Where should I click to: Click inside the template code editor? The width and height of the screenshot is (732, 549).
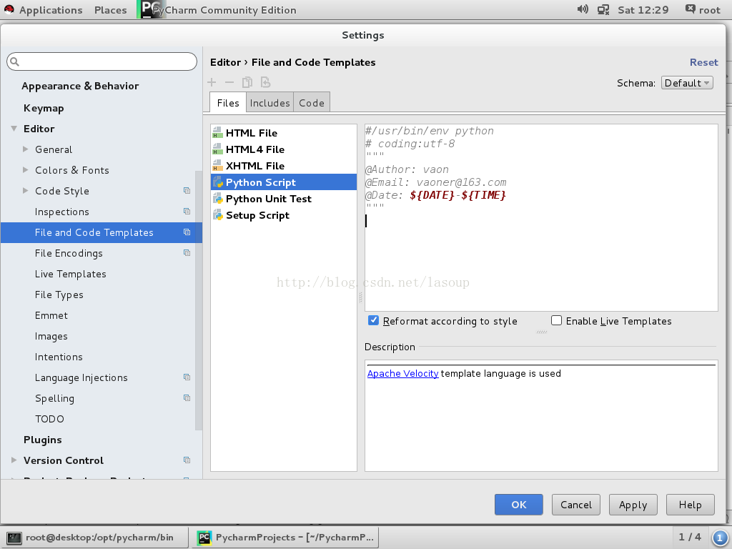coord(541,218)
